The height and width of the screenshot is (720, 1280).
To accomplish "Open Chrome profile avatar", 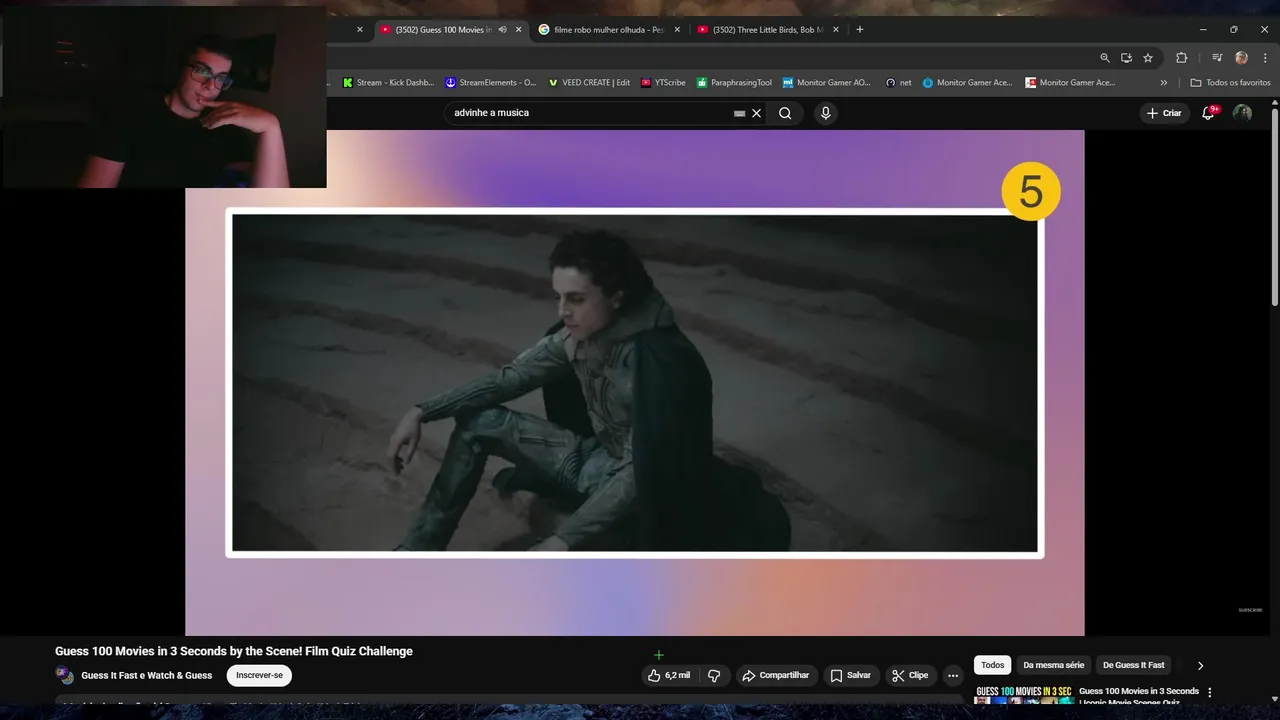I will tap(1241, 58).
